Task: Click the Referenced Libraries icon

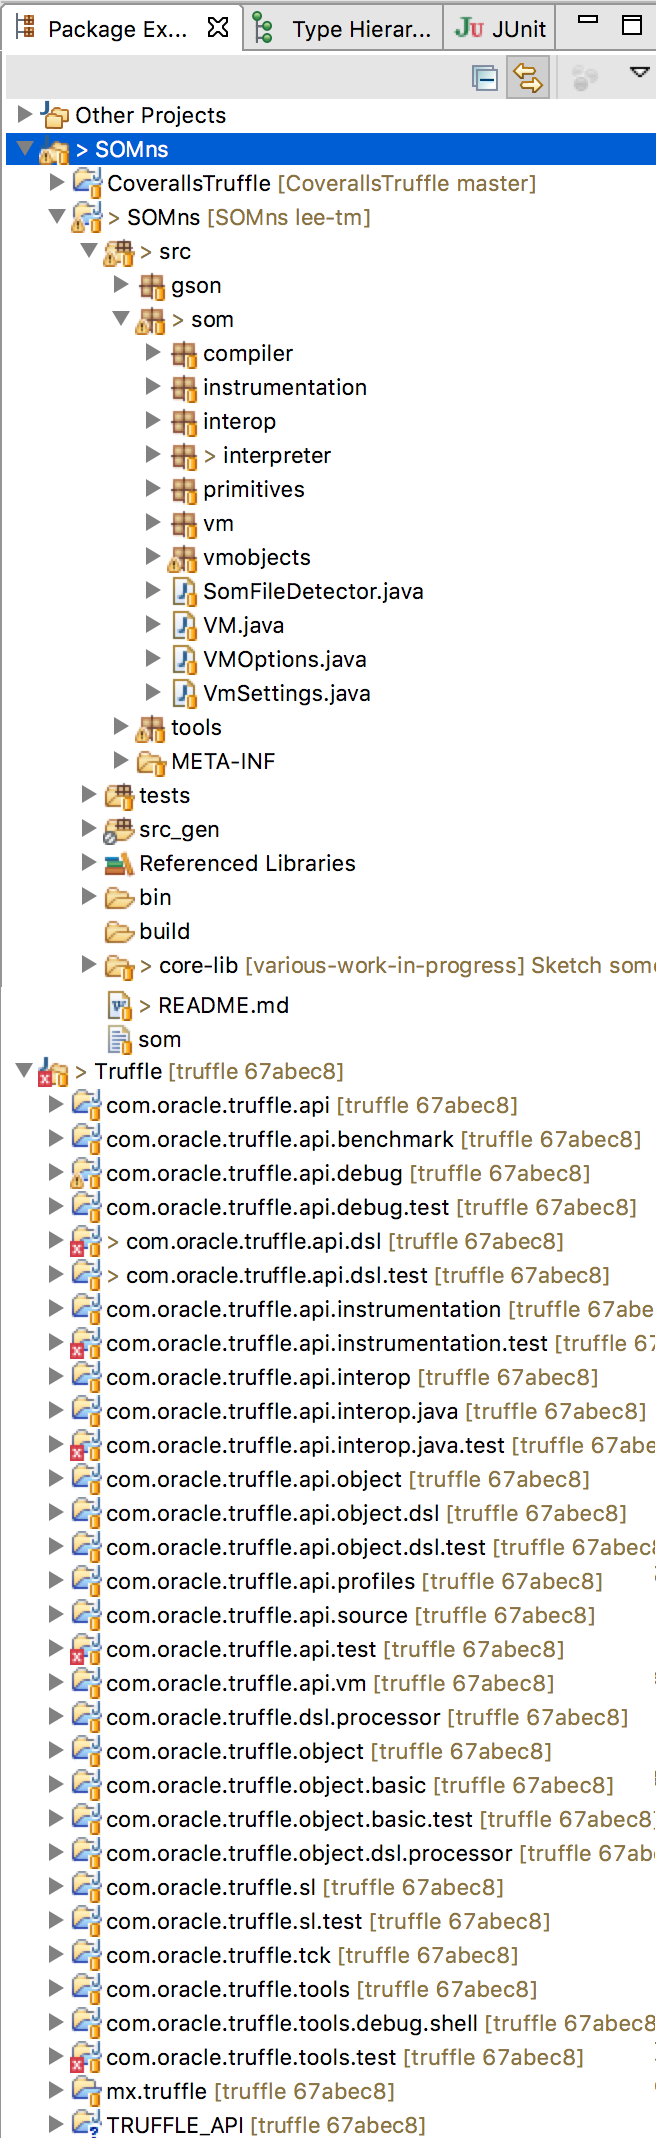Action: tap(119, 864)
